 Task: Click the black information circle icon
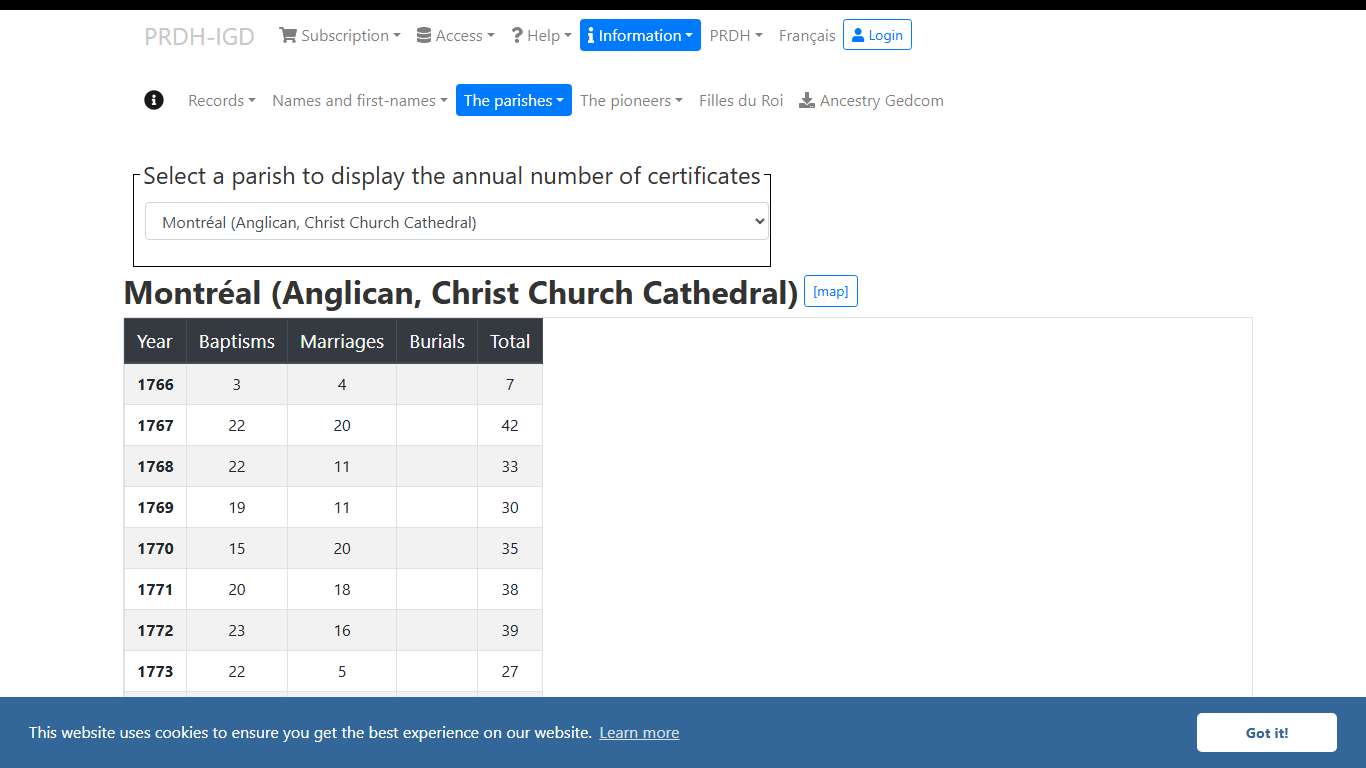click(153, 100)
